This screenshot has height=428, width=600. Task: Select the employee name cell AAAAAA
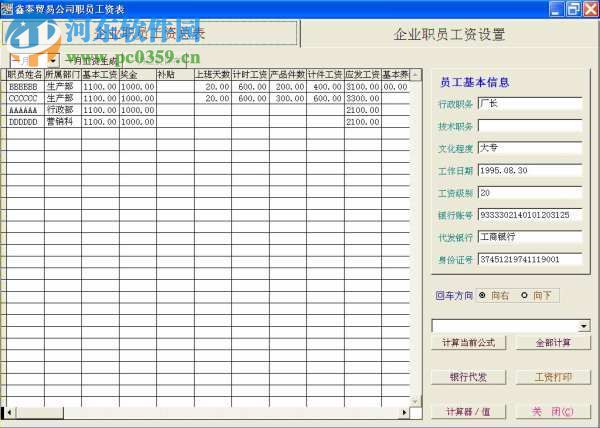[25, 110]
